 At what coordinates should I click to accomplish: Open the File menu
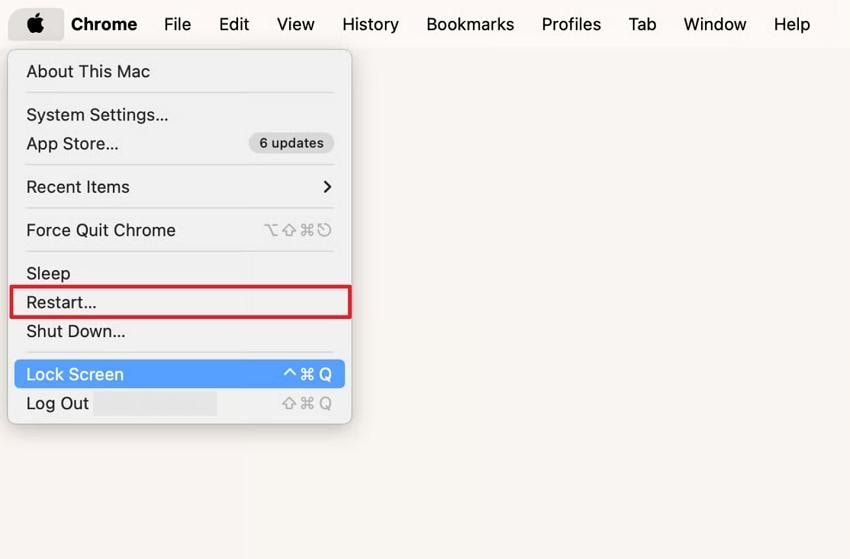tap(177, 24)
